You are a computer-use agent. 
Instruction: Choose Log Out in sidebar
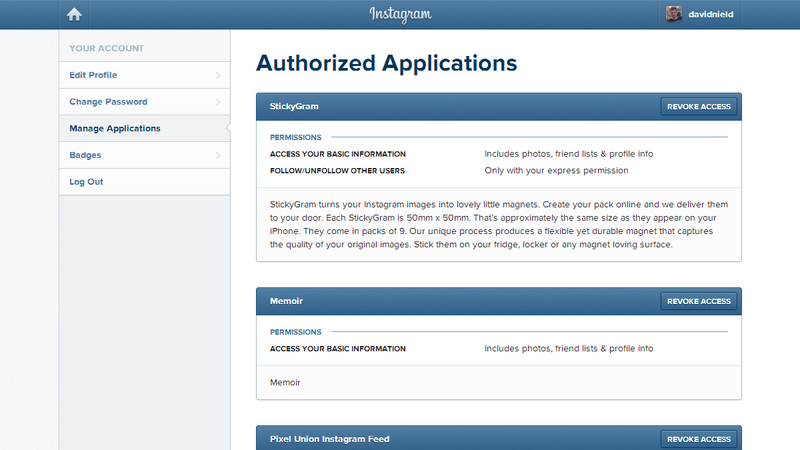[144, 182]
